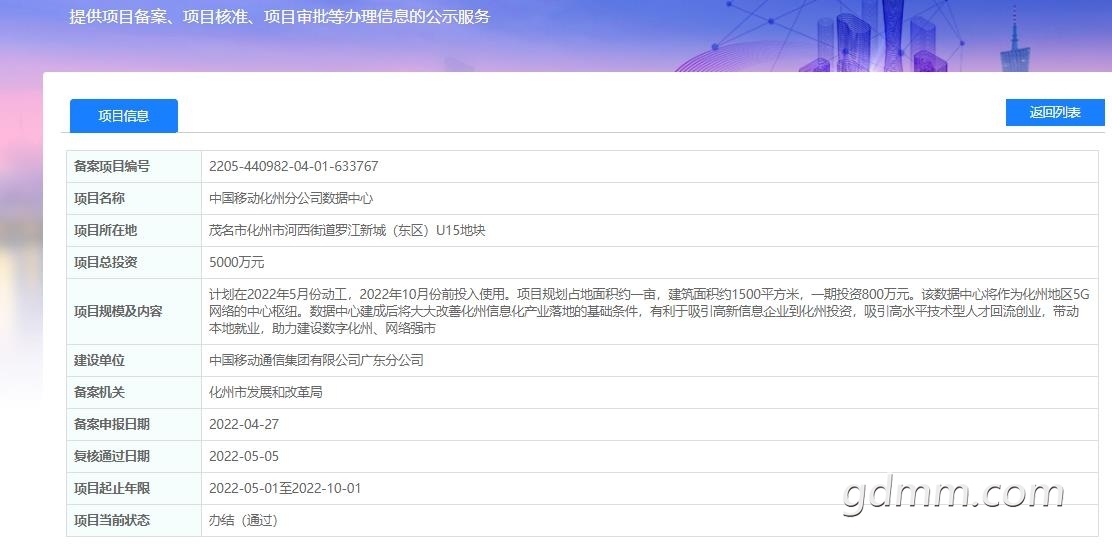This screenshot has height=556, width=1112.
Task: Click the 建设单位 label cell
Action: [134, 360]
